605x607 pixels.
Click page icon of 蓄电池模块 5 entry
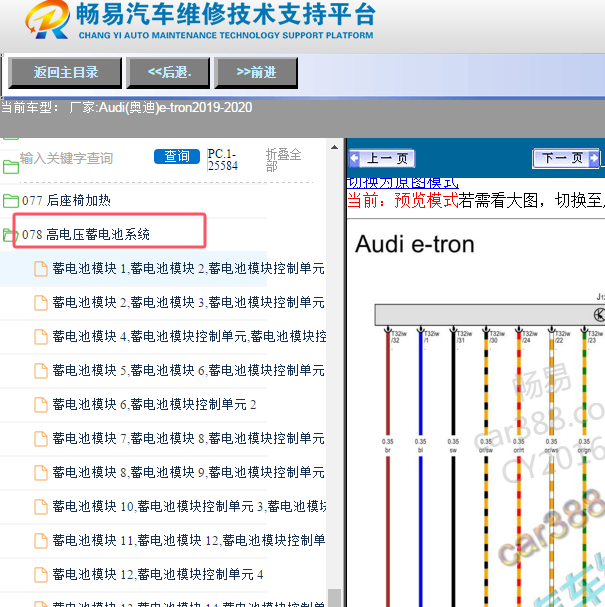[x=41, y=371]
